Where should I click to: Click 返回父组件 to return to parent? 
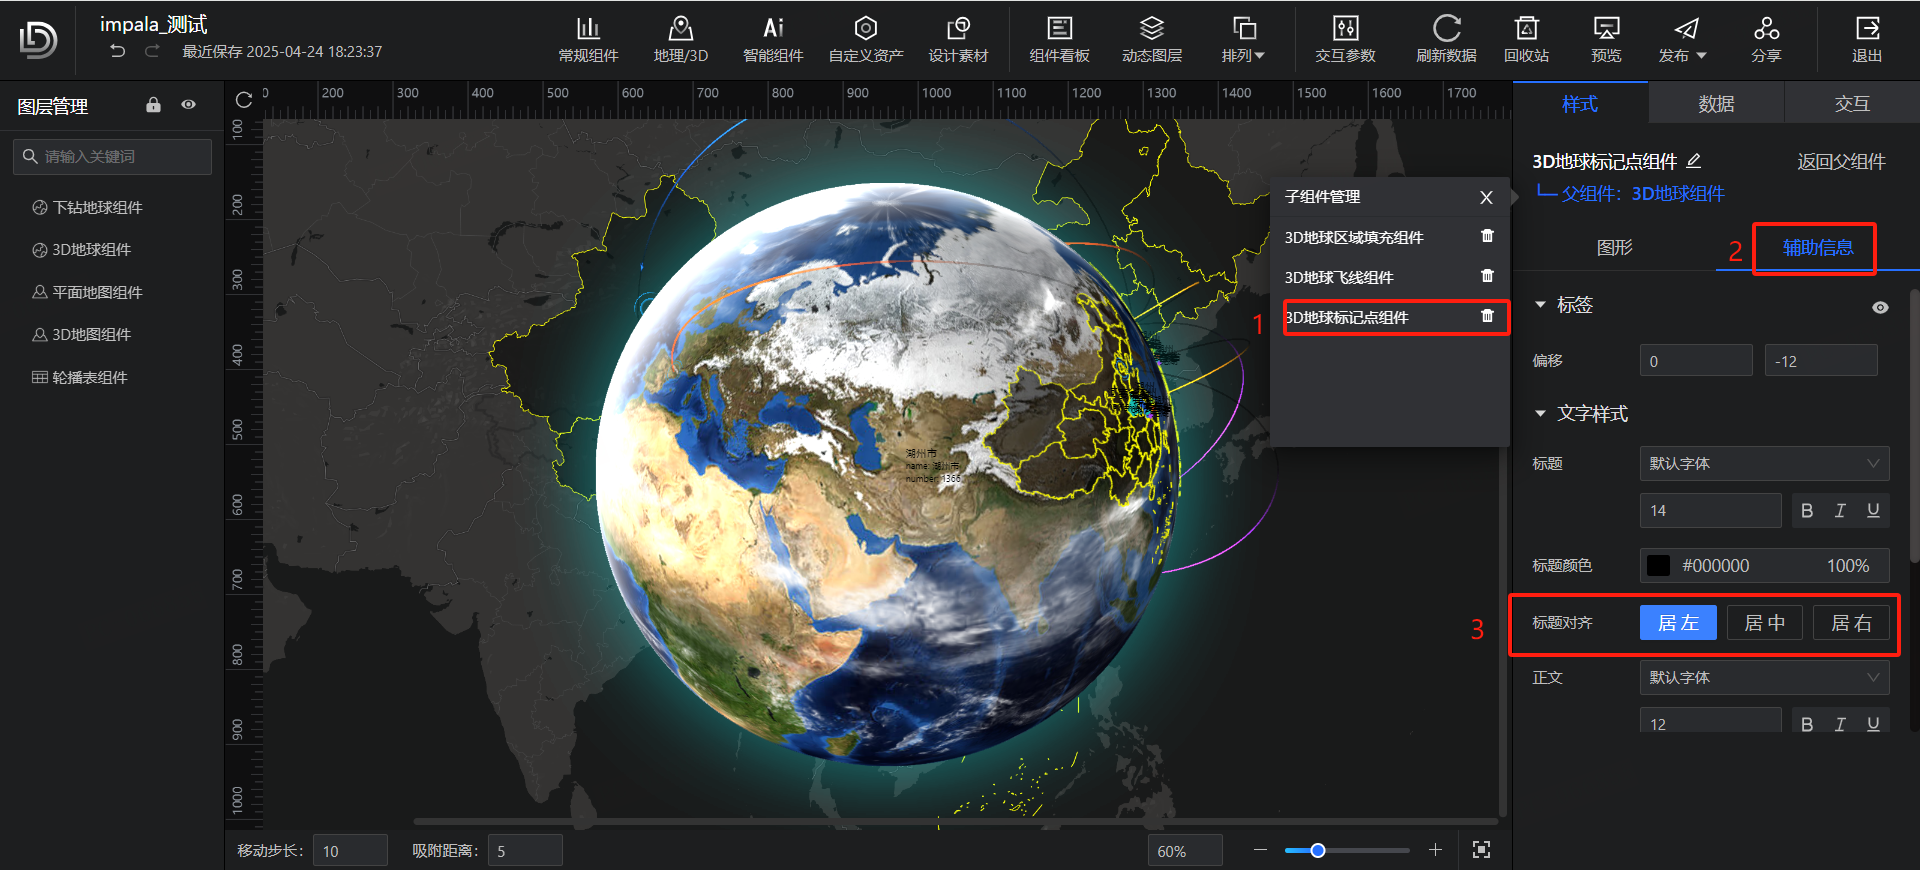[1841, 162]
